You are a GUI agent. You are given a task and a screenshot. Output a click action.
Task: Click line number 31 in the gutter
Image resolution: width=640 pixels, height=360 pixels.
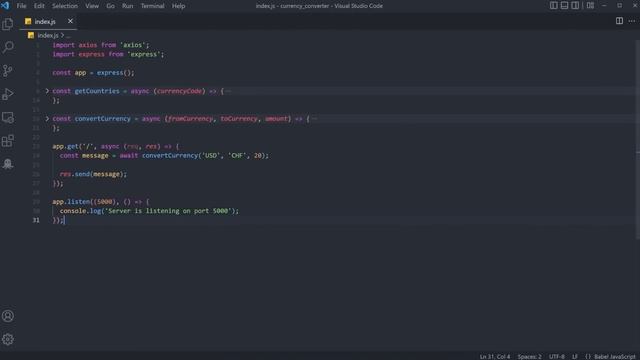[36, 220]
